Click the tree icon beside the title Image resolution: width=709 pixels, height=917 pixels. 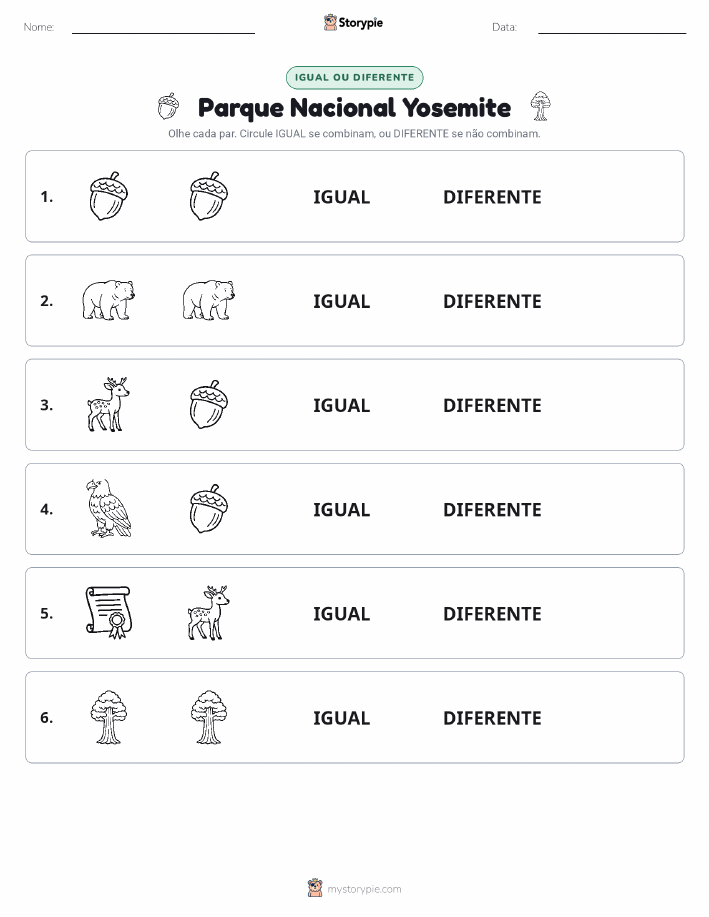point(540,106)
